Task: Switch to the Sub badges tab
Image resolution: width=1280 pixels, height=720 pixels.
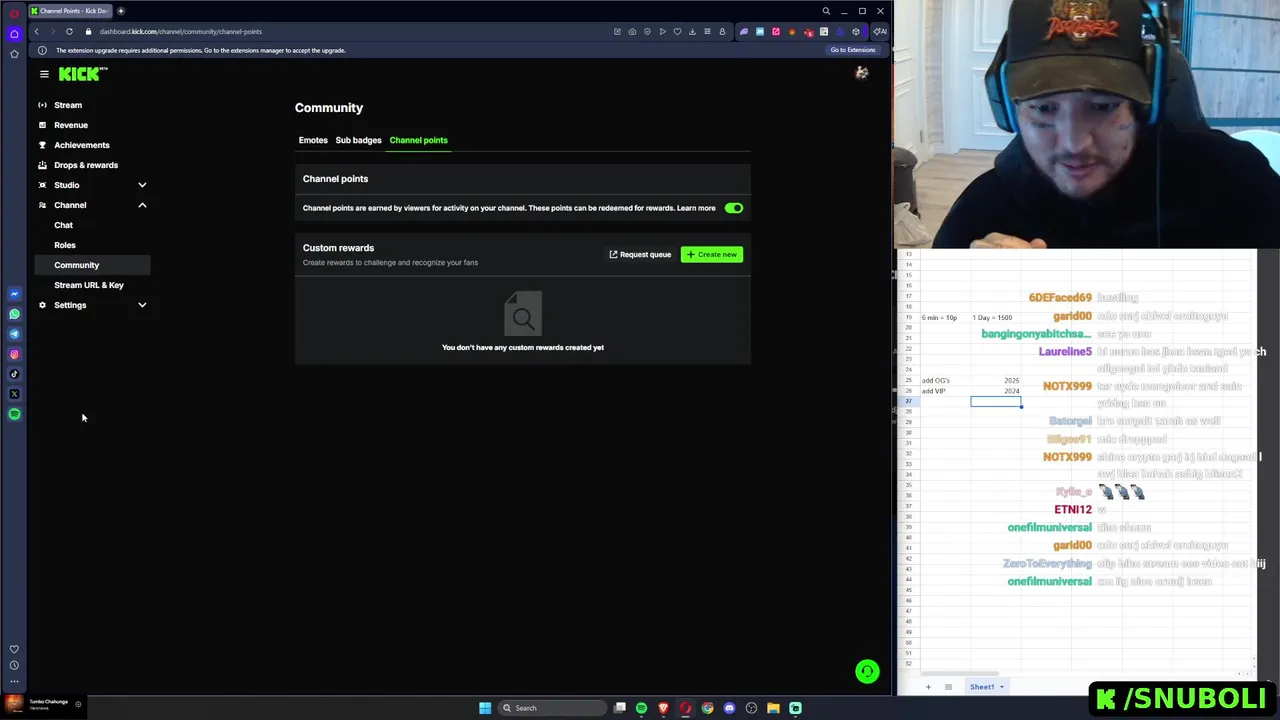Action: [358, 140]
